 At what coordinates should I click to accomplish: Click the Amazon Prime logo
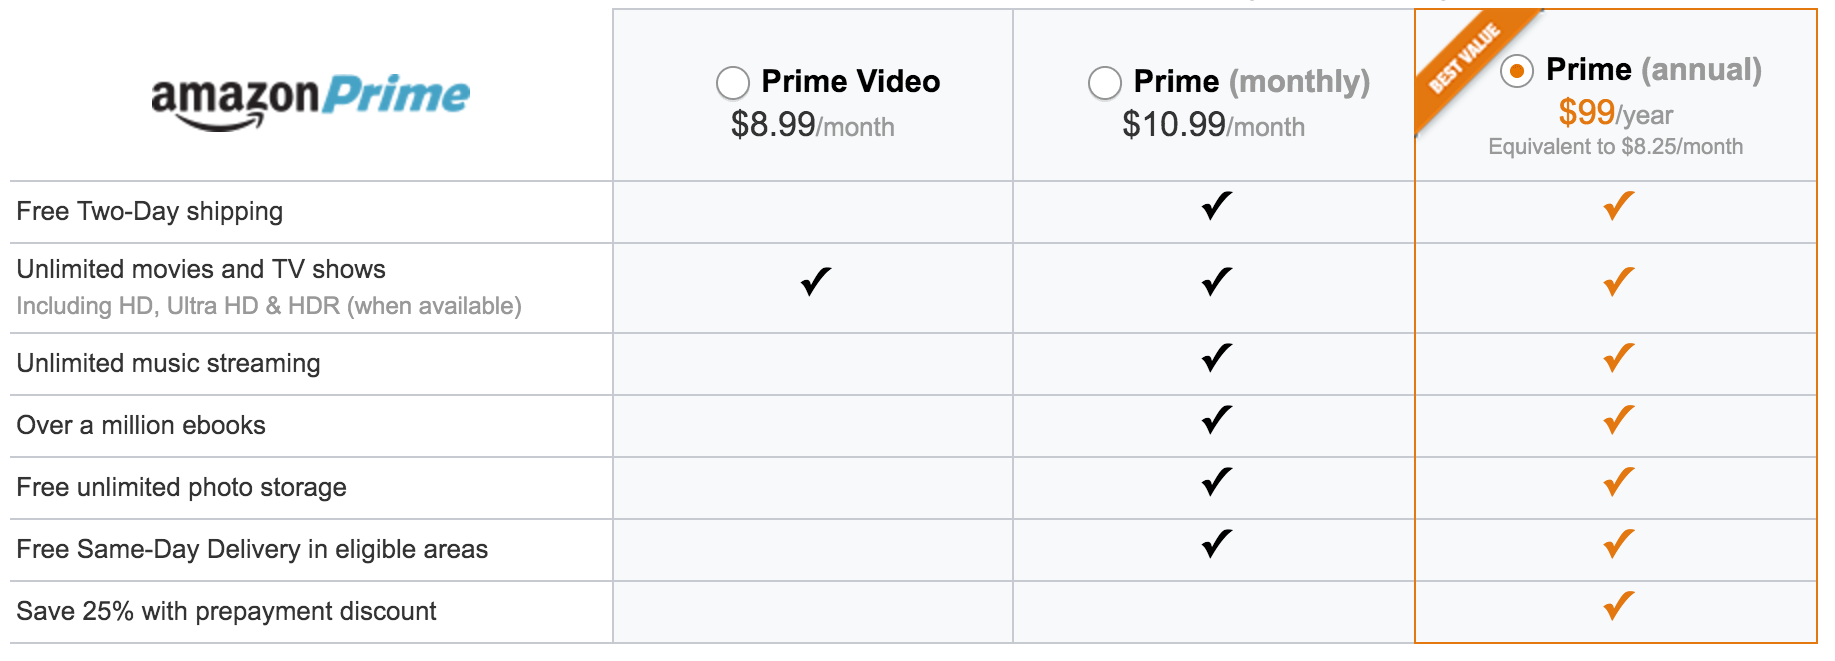(310, 102)
